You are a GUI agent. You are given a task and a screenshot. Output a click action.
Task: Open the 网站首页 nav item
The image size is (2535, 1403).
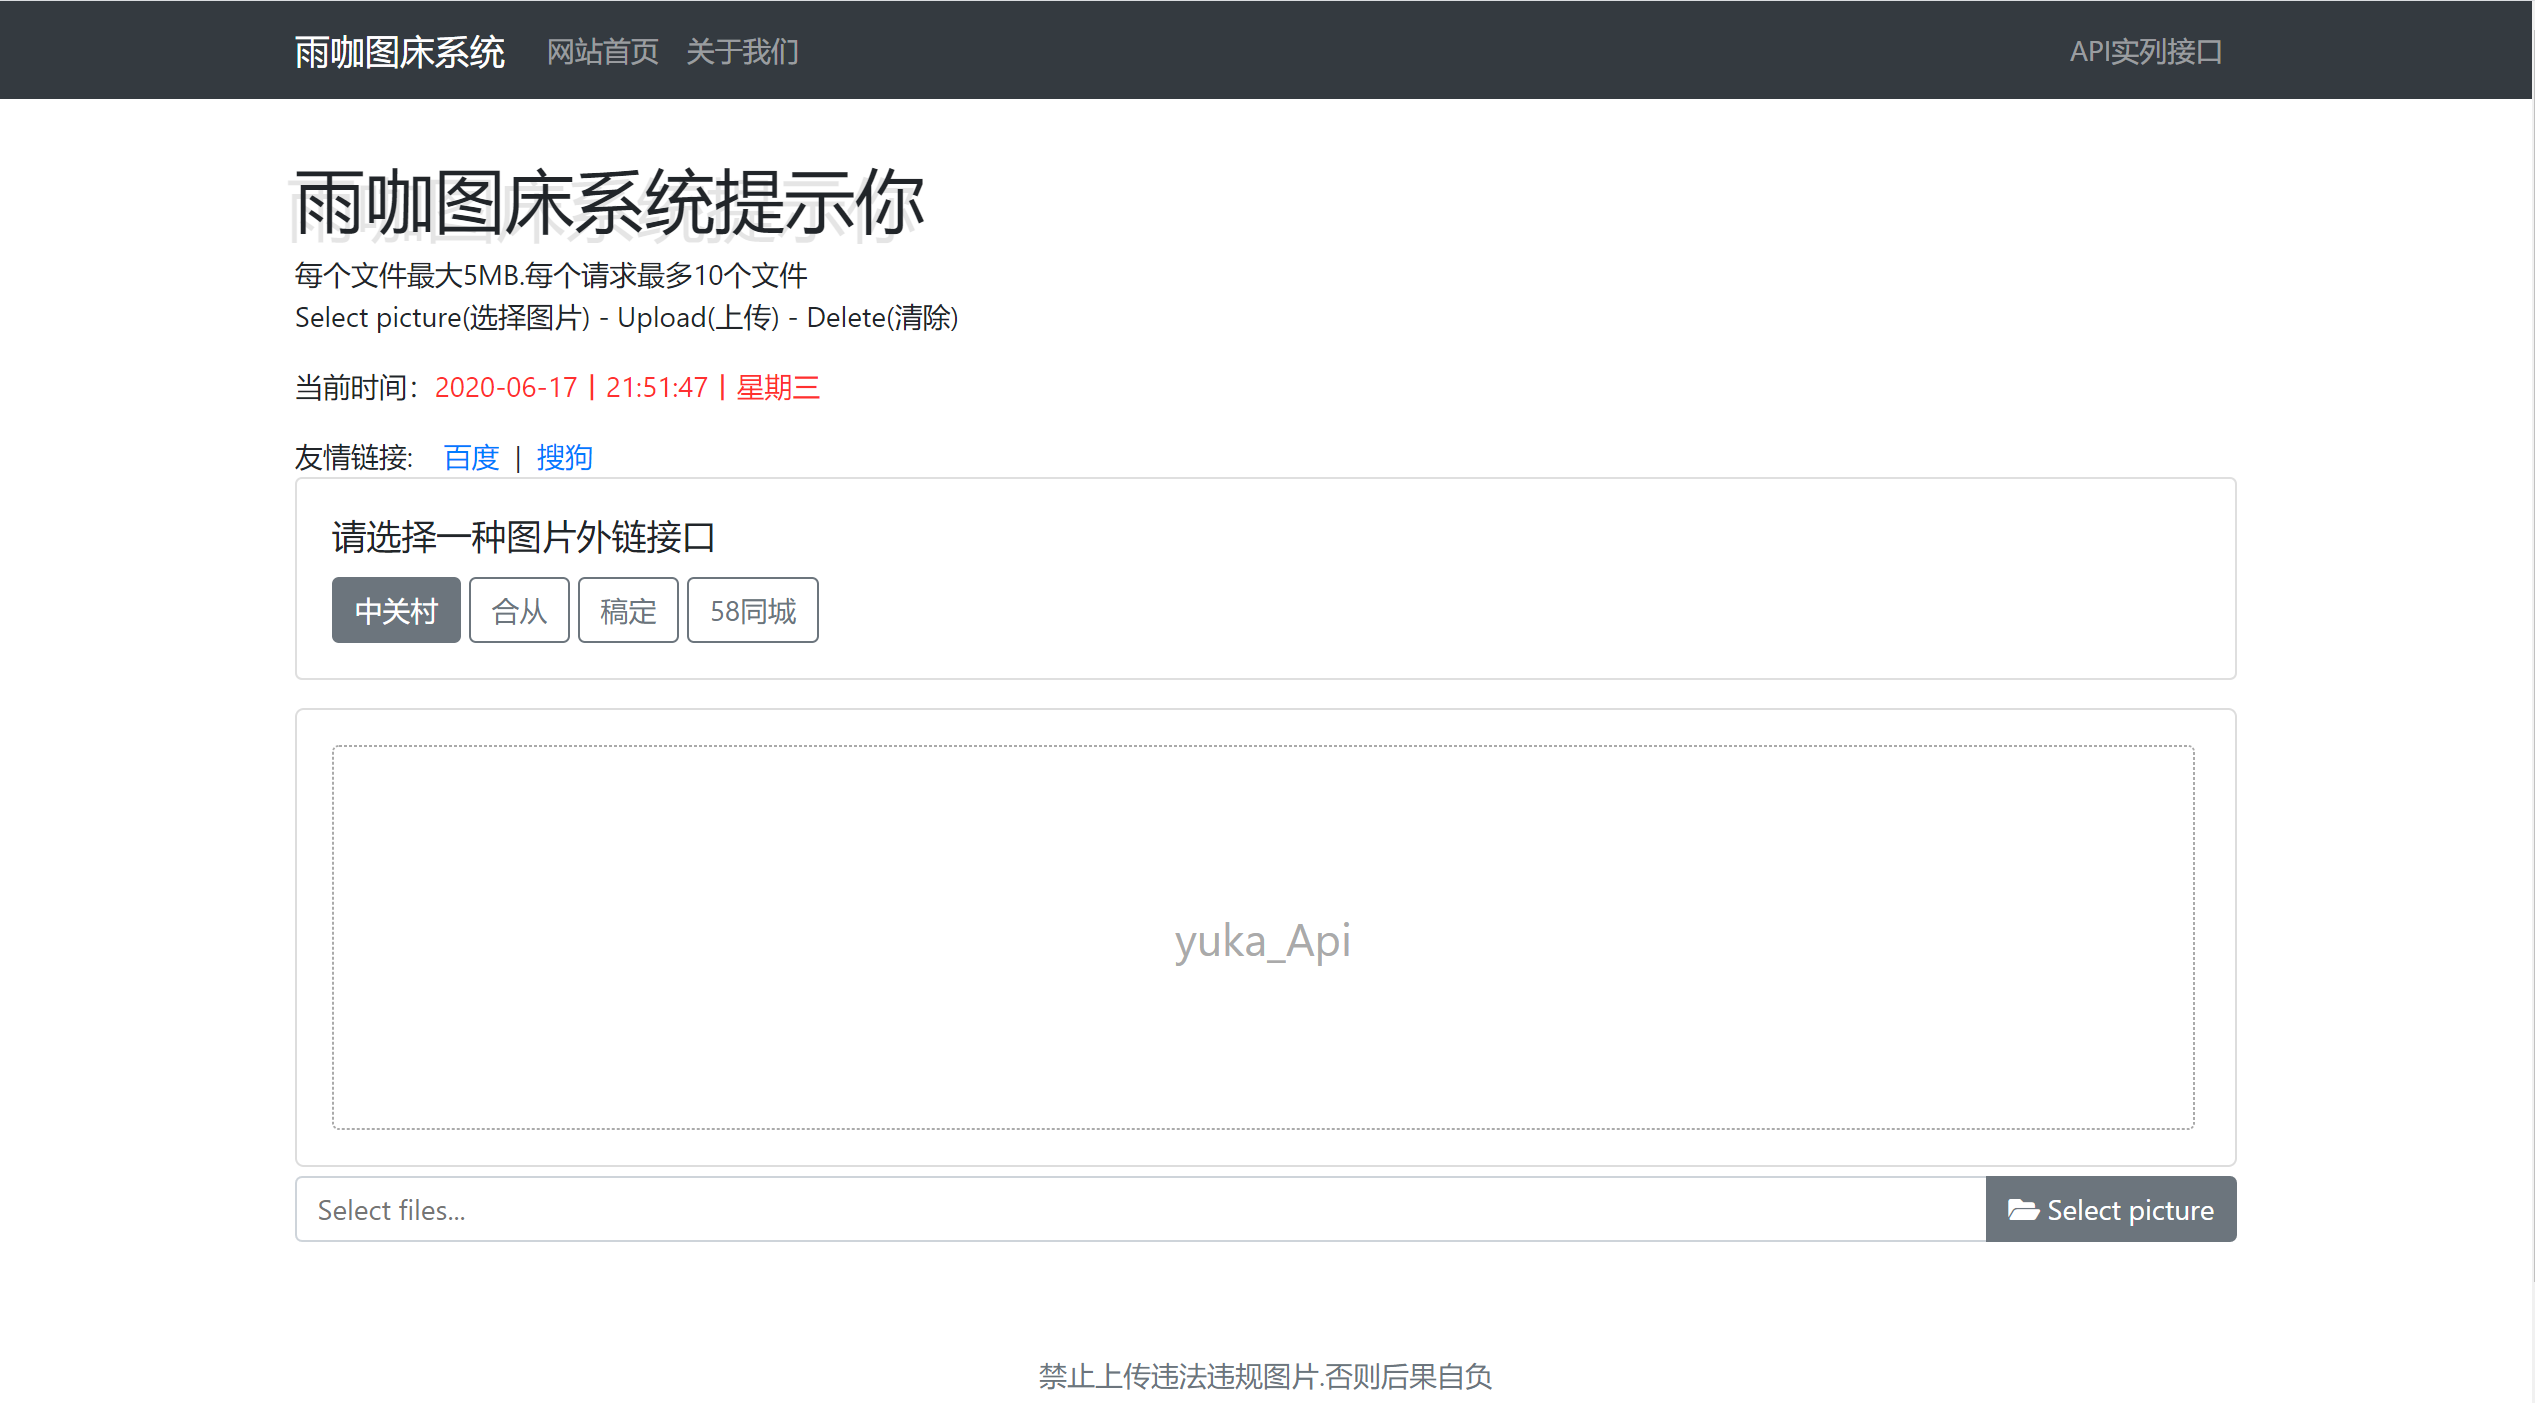(602, 52)
